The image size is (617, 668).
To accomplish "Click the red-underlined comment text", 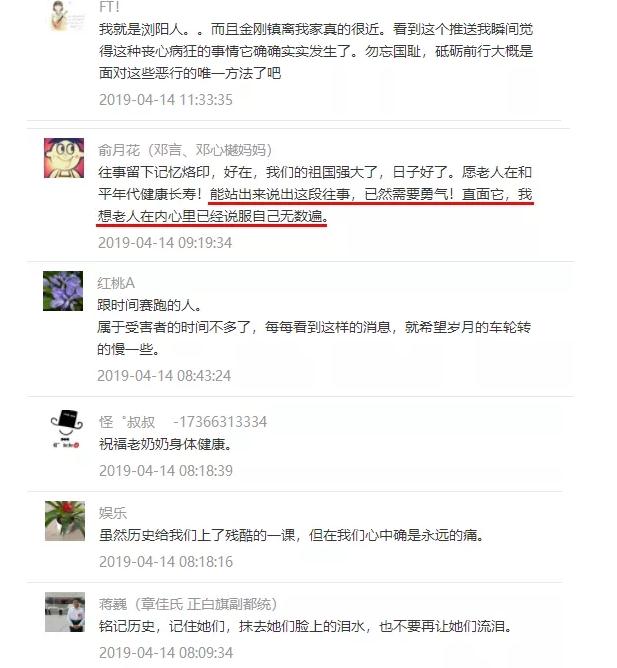I will point(315,205).
